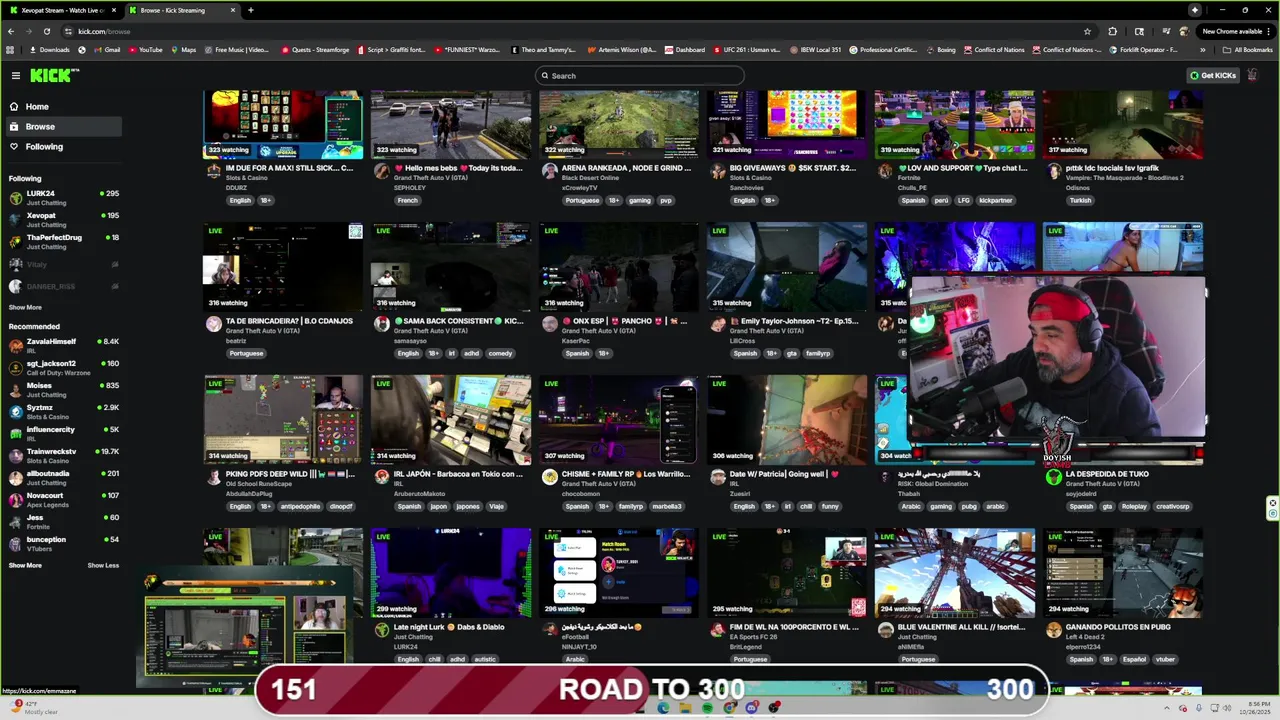
Task: Open Chrome apps grid icon
Action: [x=10, y=50]
